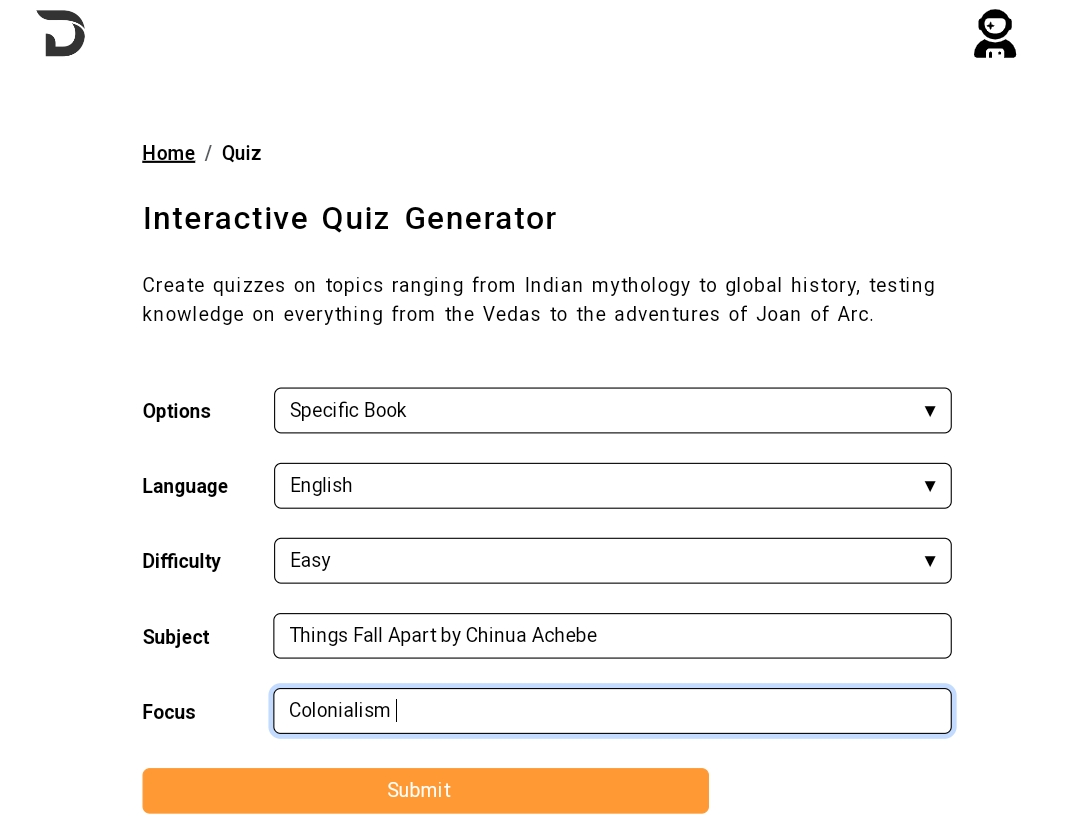
Task: Follow the Home breadcrumb link
Action: pyautogui.click(x=168, y=153)
